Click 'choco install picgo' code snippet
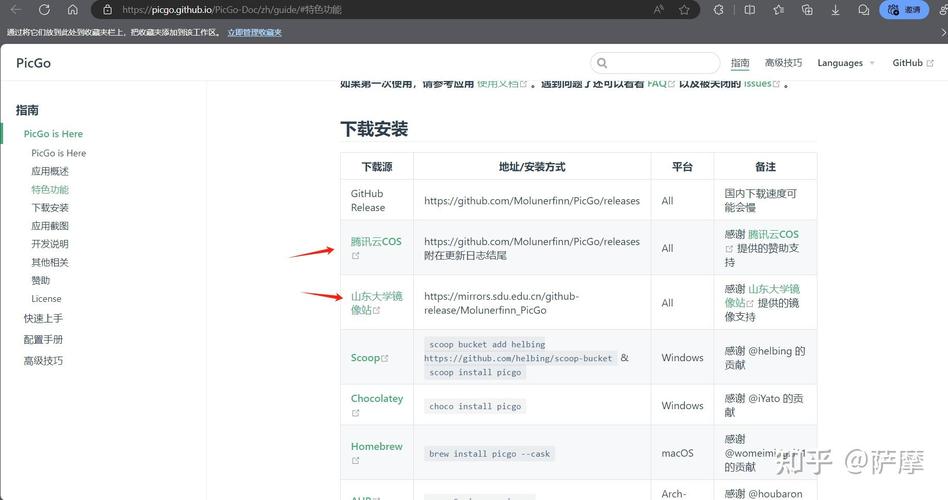This screenshot has width=948, height=500. point(475,406)
